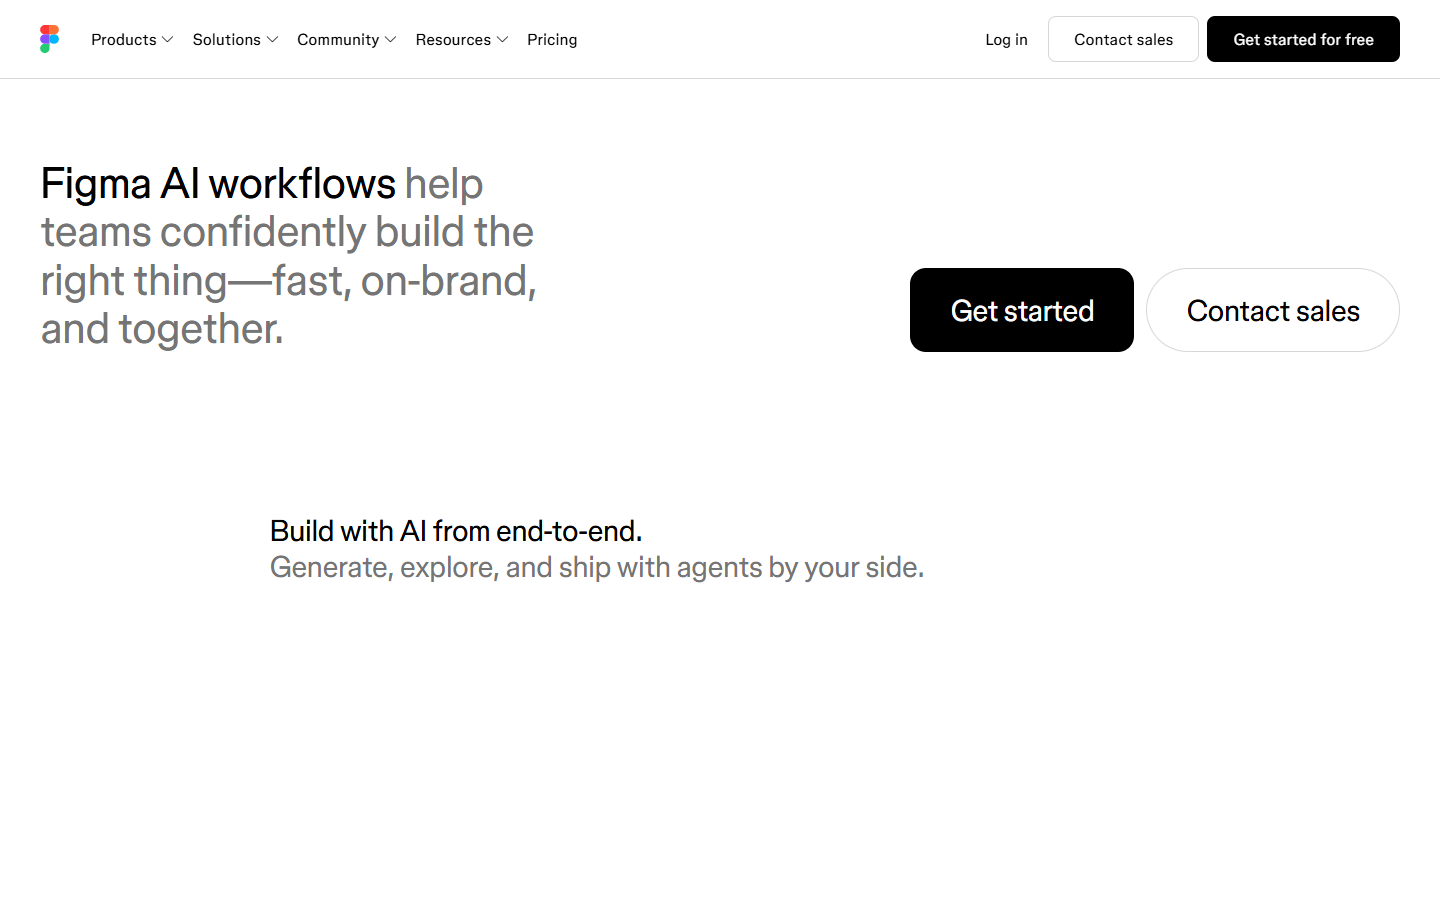Click the large Get started button
Image resolution: width=1440 pixels, height=900 pixels.
point(1022,310)
